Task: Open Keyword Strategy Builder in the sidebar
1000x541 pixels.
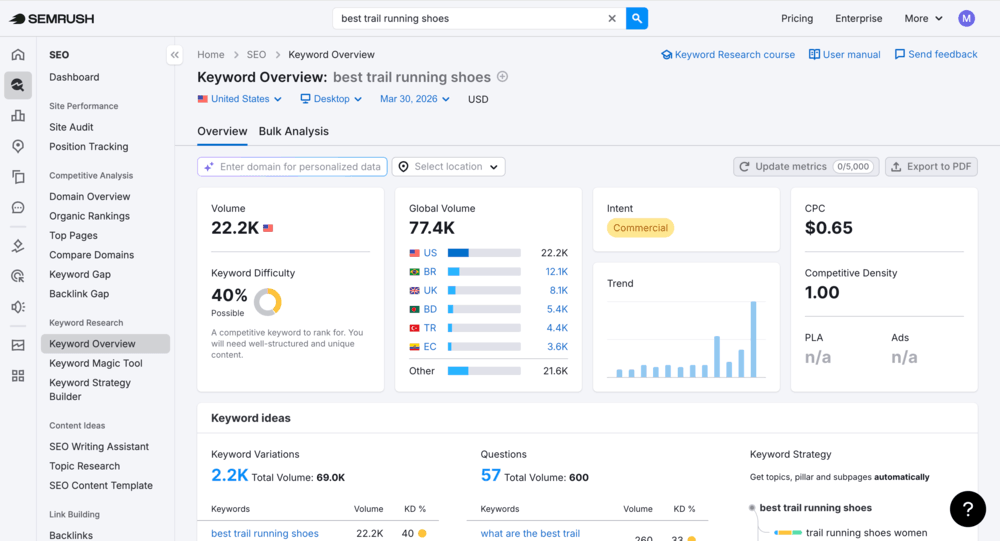Action: pos(90,389)
